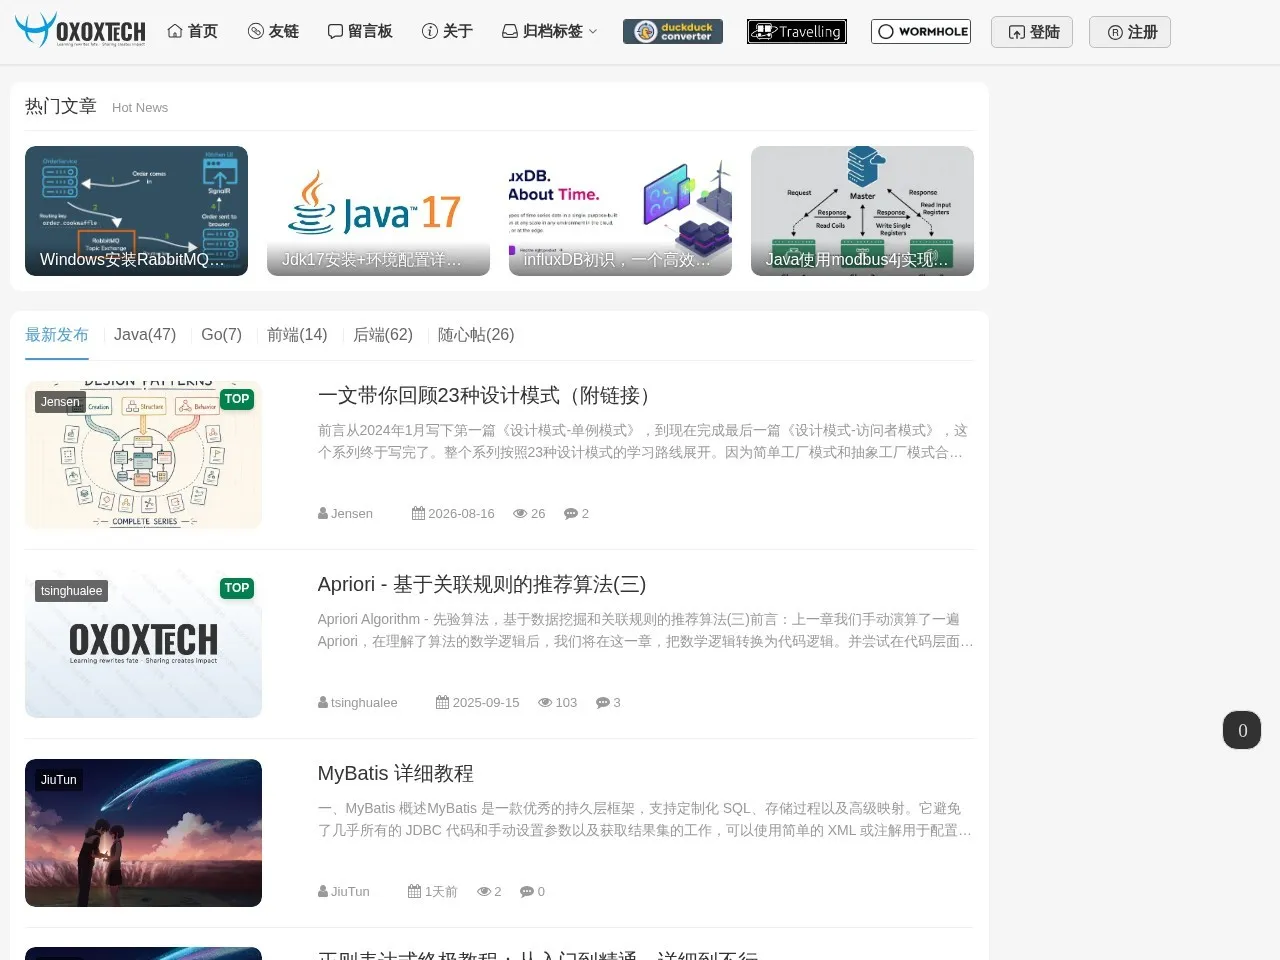Switch to the 随心帖(26) tab
The image size is (1280, 960).
click(x=476, y=335)
